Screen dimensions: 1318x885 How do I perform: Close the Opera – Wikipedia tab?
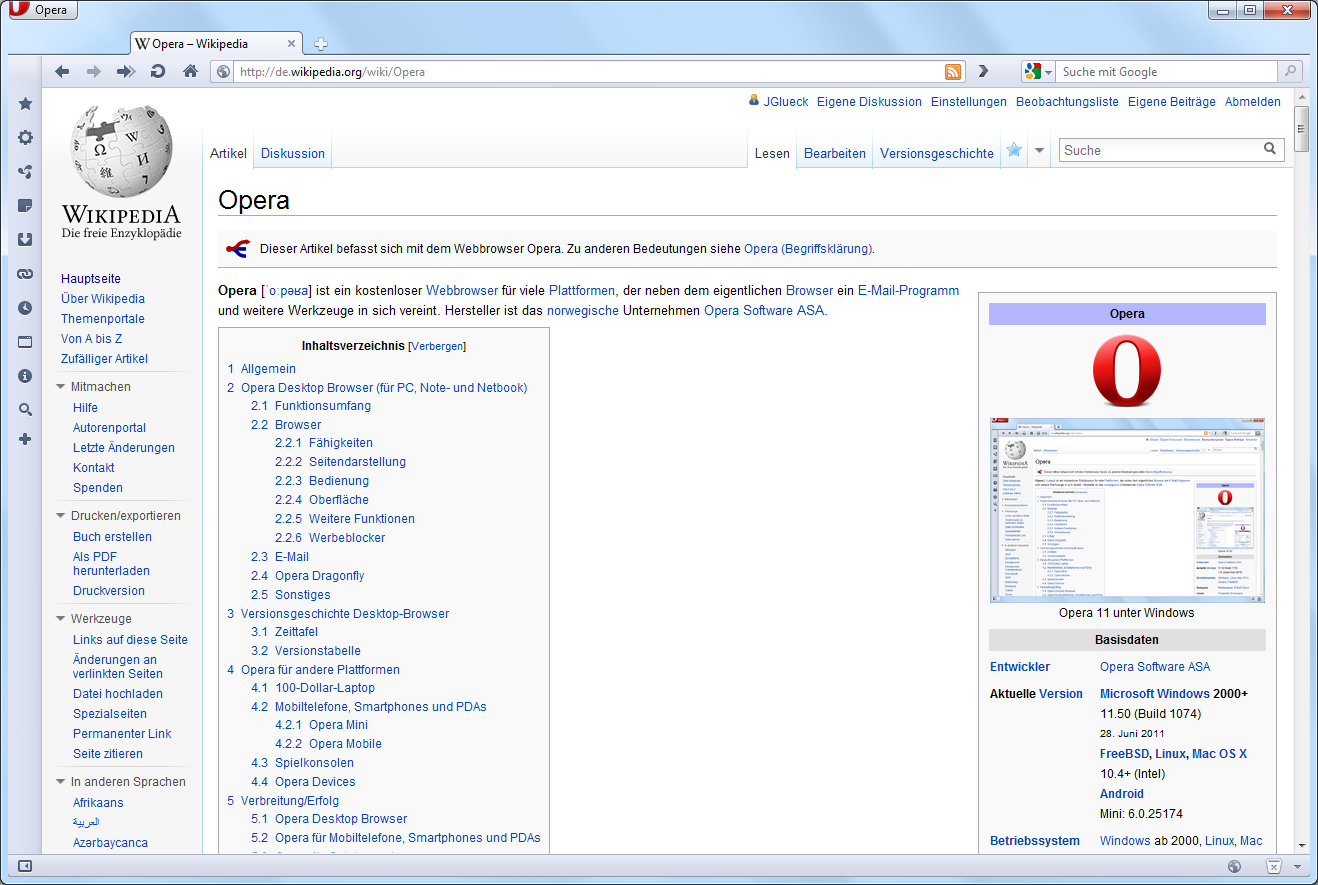(293, 44)
